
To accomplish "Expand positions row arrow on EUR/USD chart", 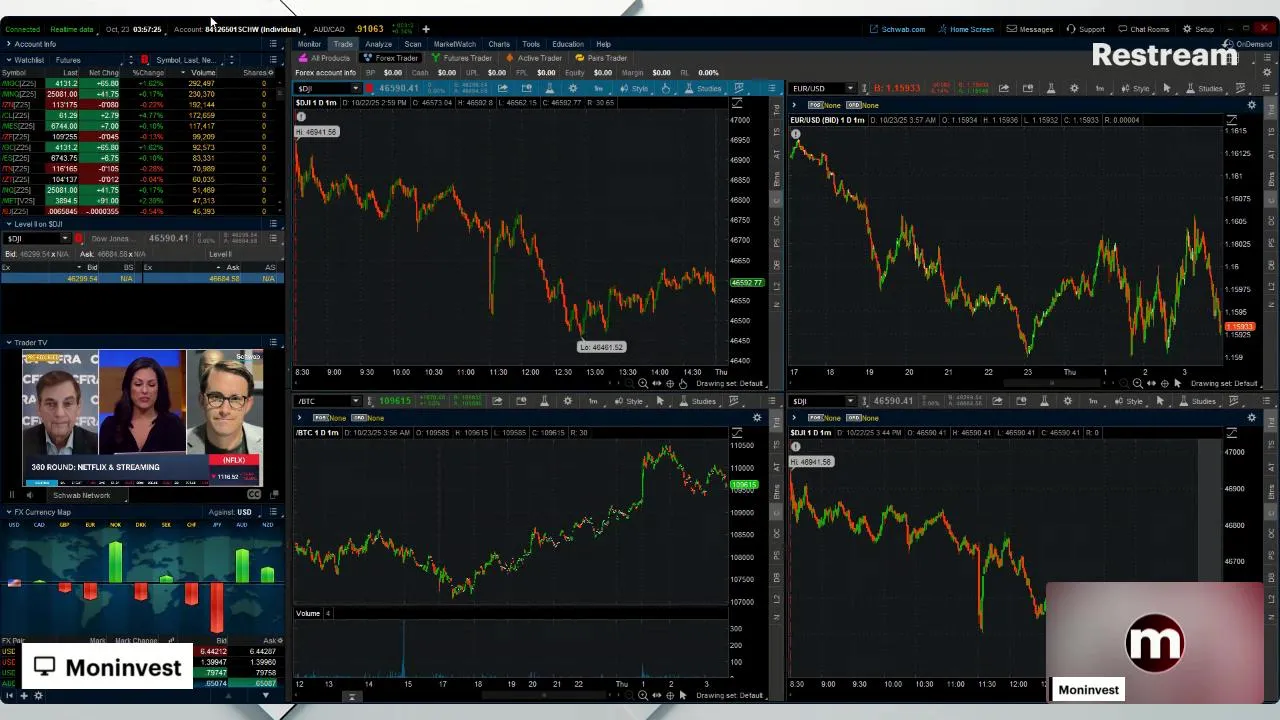I will (x=794, y=105).
